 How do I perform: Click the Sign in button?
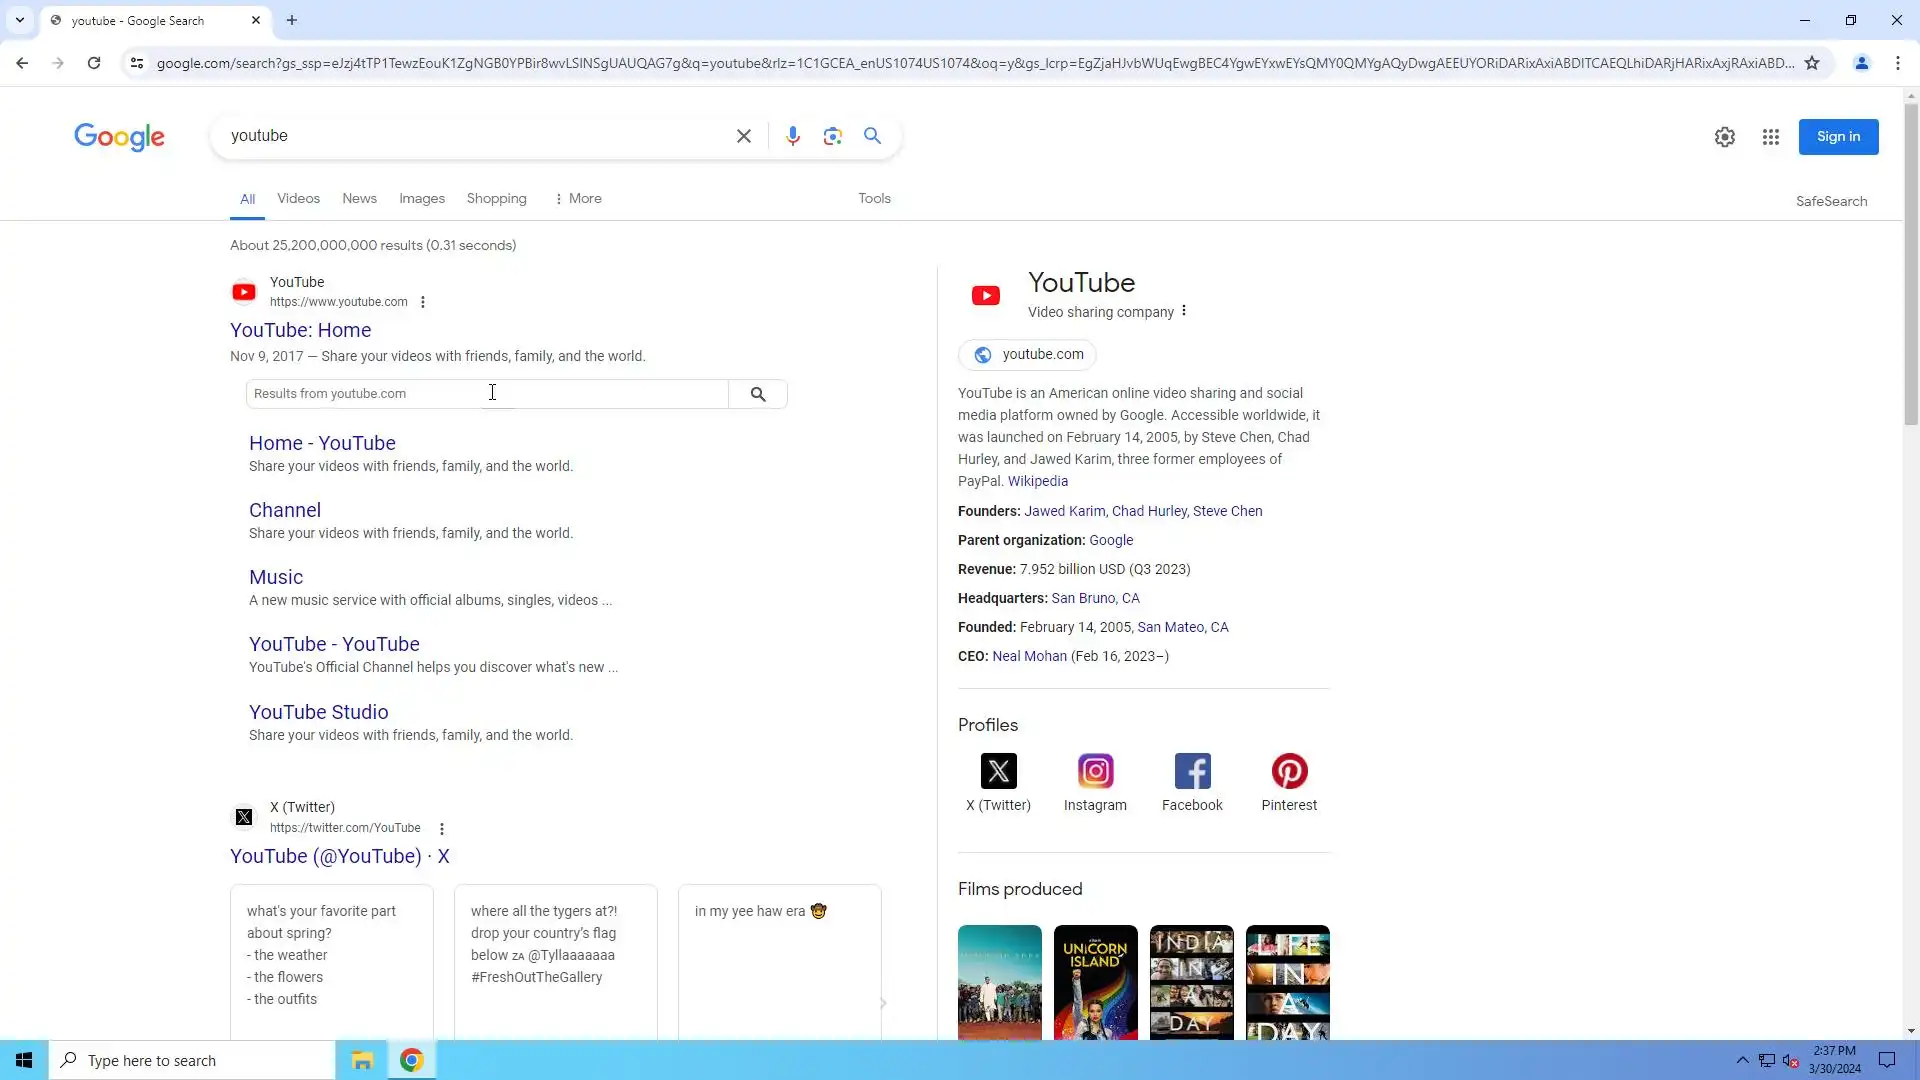point(1837,137)
